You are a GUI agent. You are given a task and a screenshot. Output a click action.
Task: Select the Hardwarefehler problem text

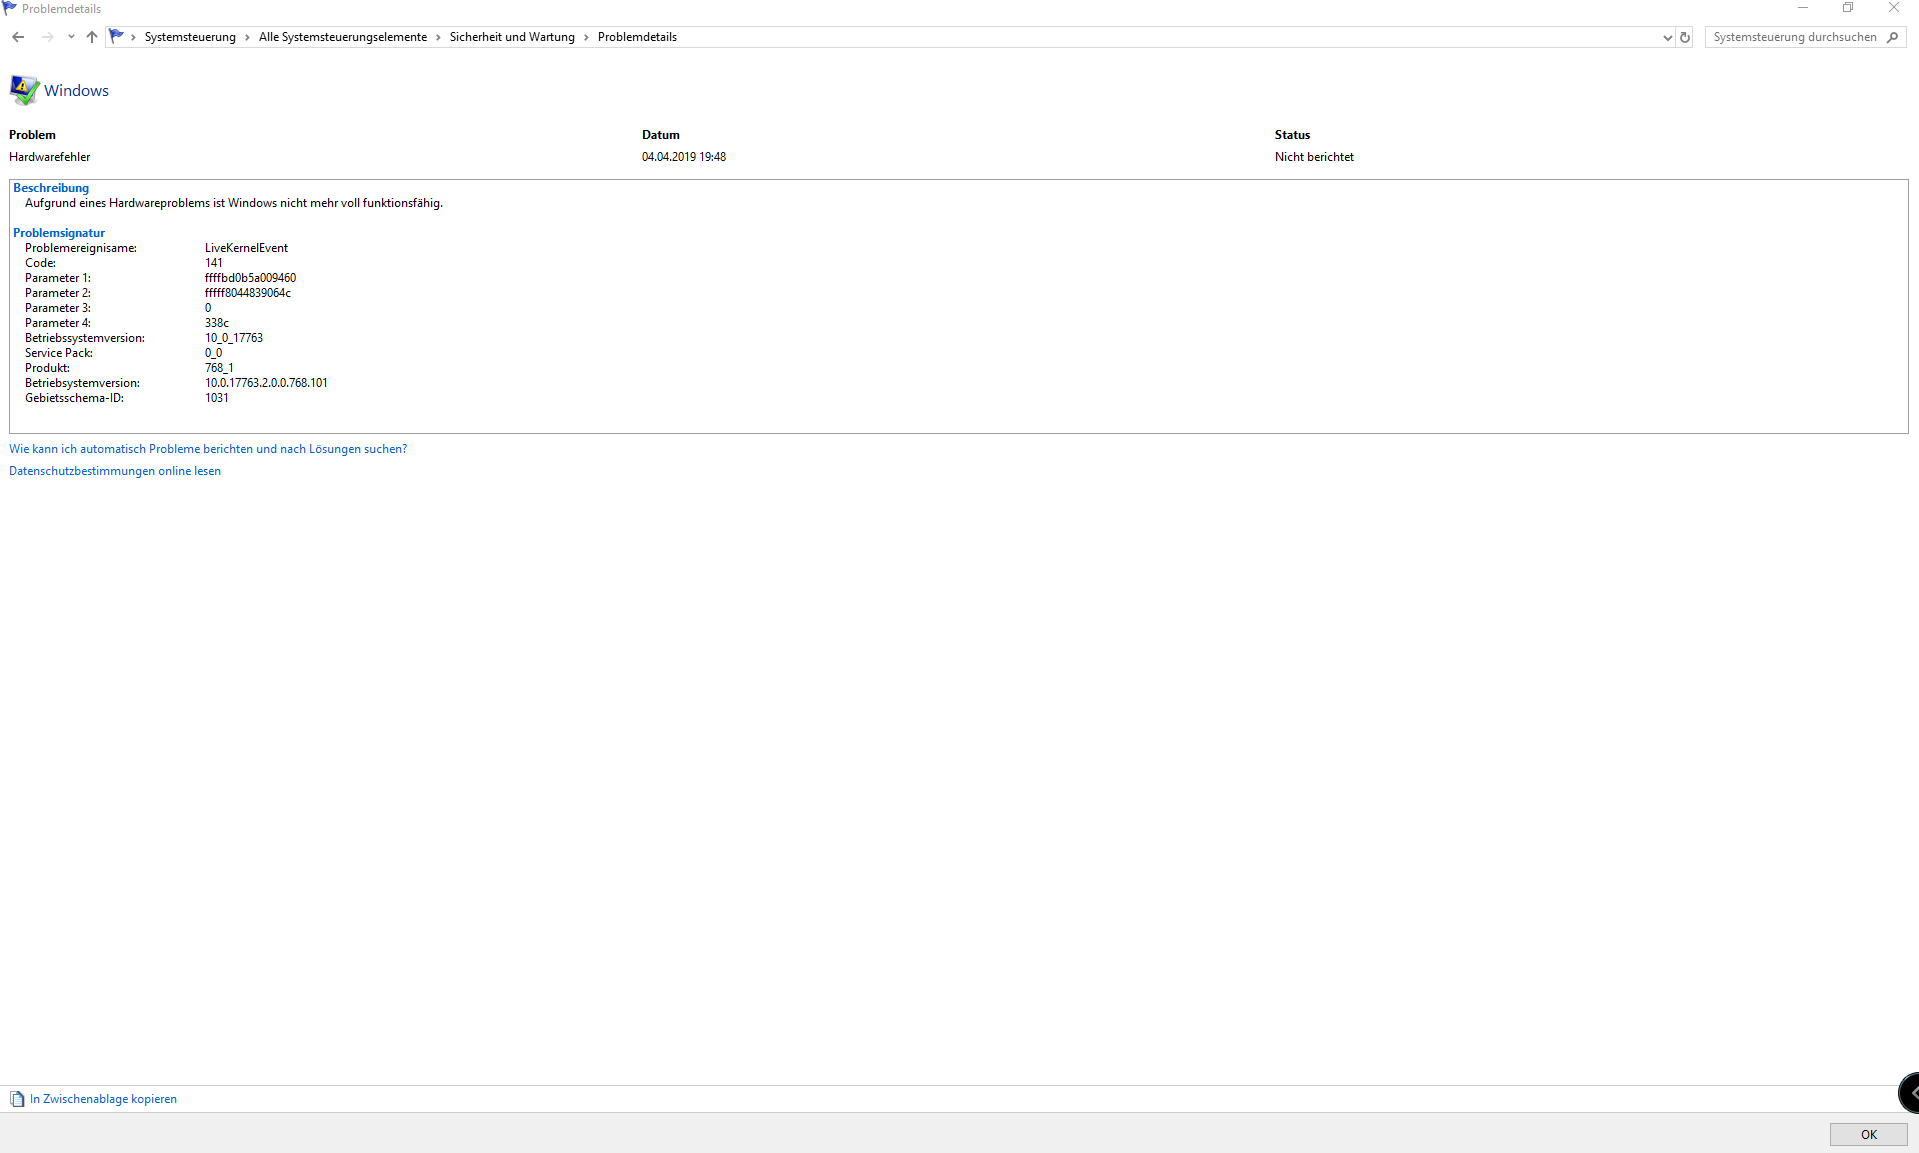(50, 157)
